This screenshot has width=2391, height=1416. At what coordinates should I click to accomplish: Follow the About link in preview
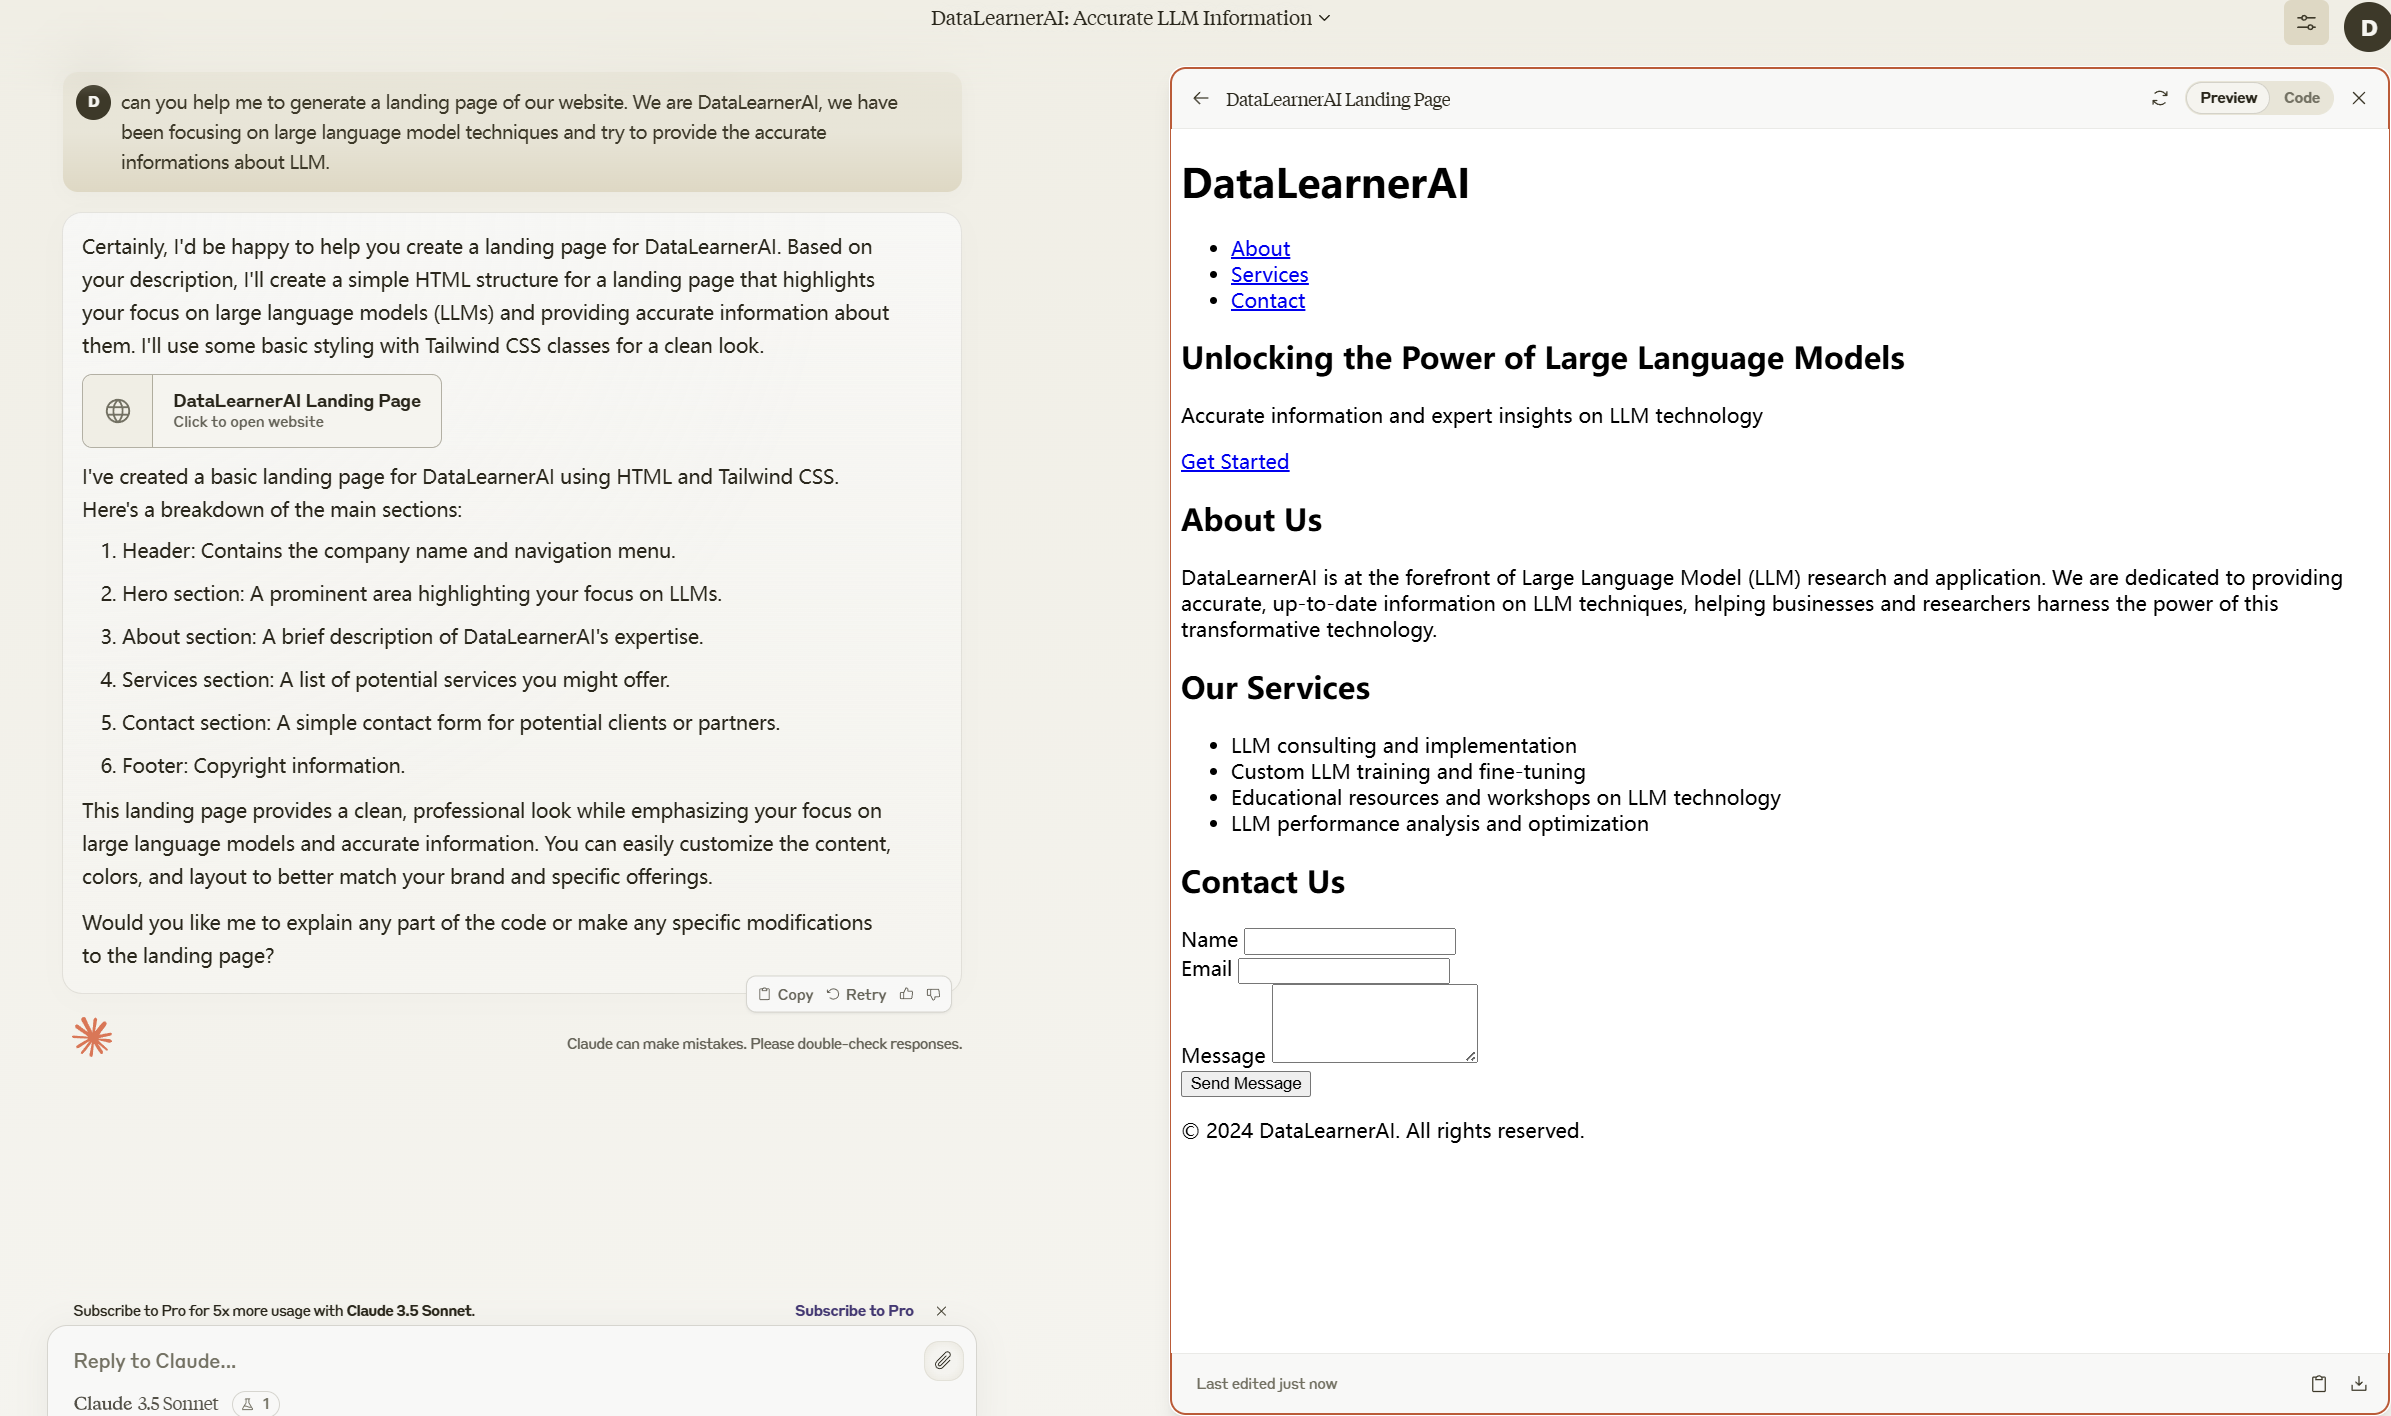click(x=1260, y=248)
